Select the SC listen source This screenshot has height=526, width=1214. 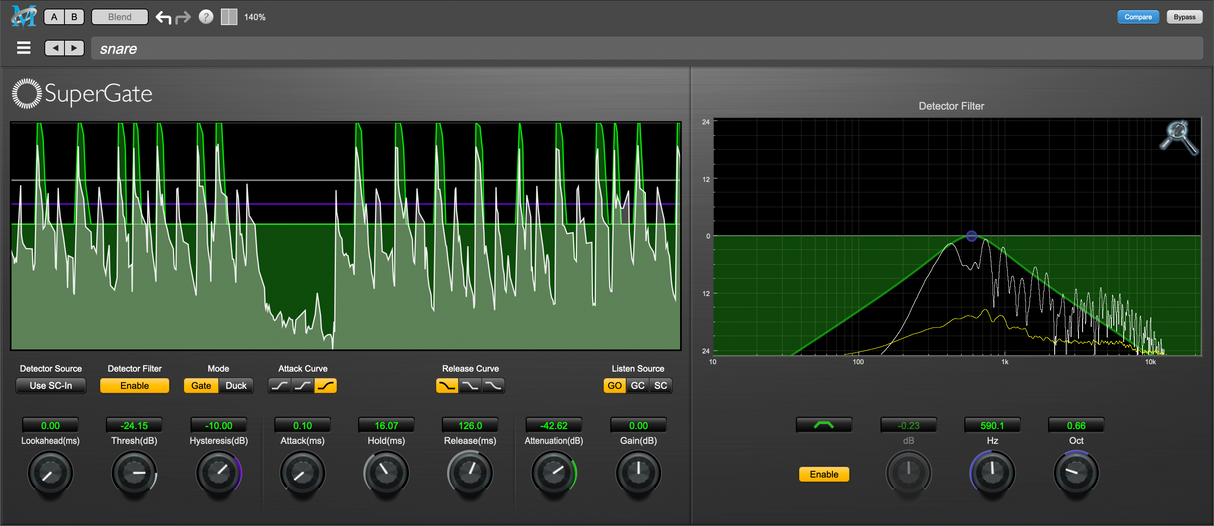[661, 386]
